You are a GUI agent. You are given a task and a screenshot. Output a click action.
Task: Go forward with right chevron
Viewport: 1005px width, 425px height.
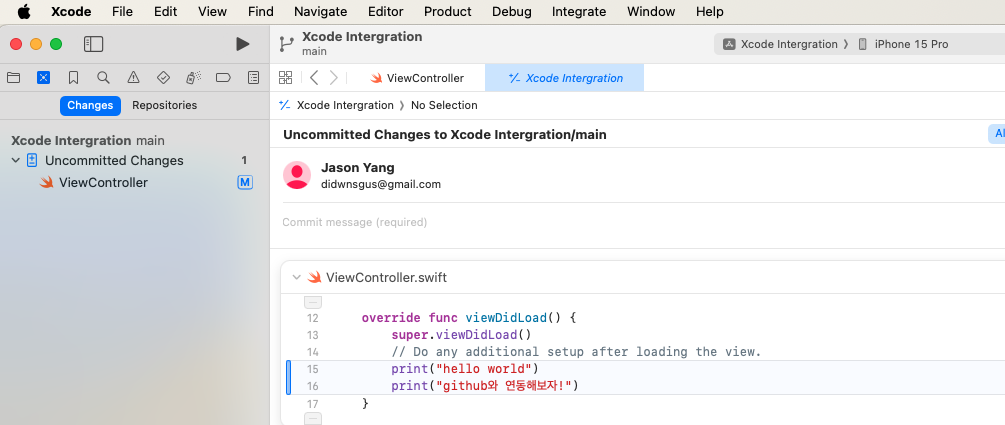coord(333,78)
